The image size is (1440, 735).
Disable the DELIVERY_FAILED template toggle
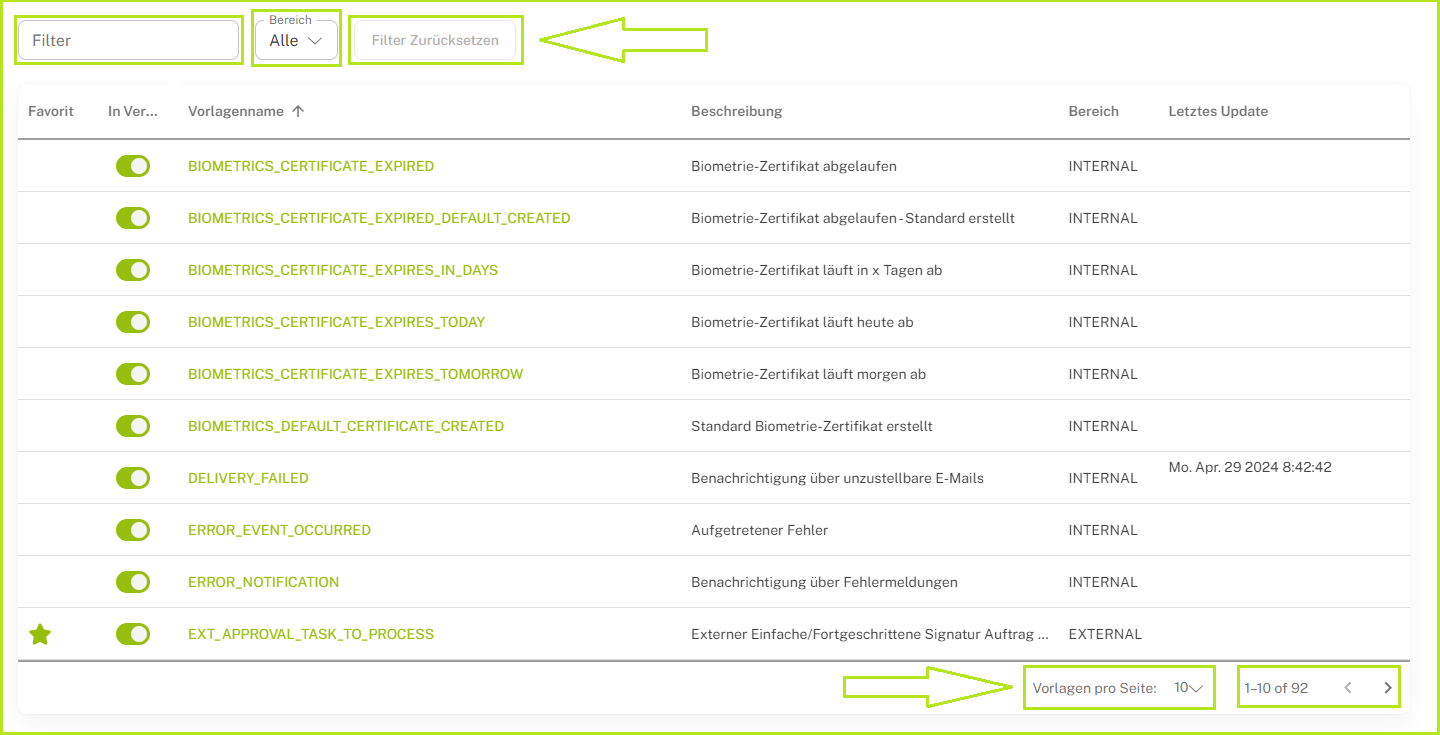point(133,478)
